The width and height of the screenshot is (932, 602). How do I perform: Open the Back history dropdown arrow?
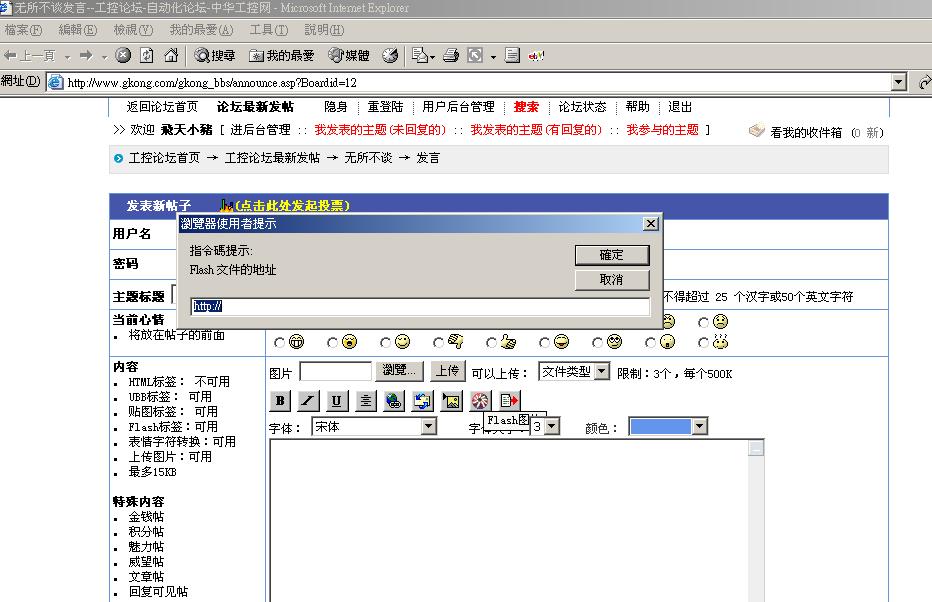[x=67, y=57]
